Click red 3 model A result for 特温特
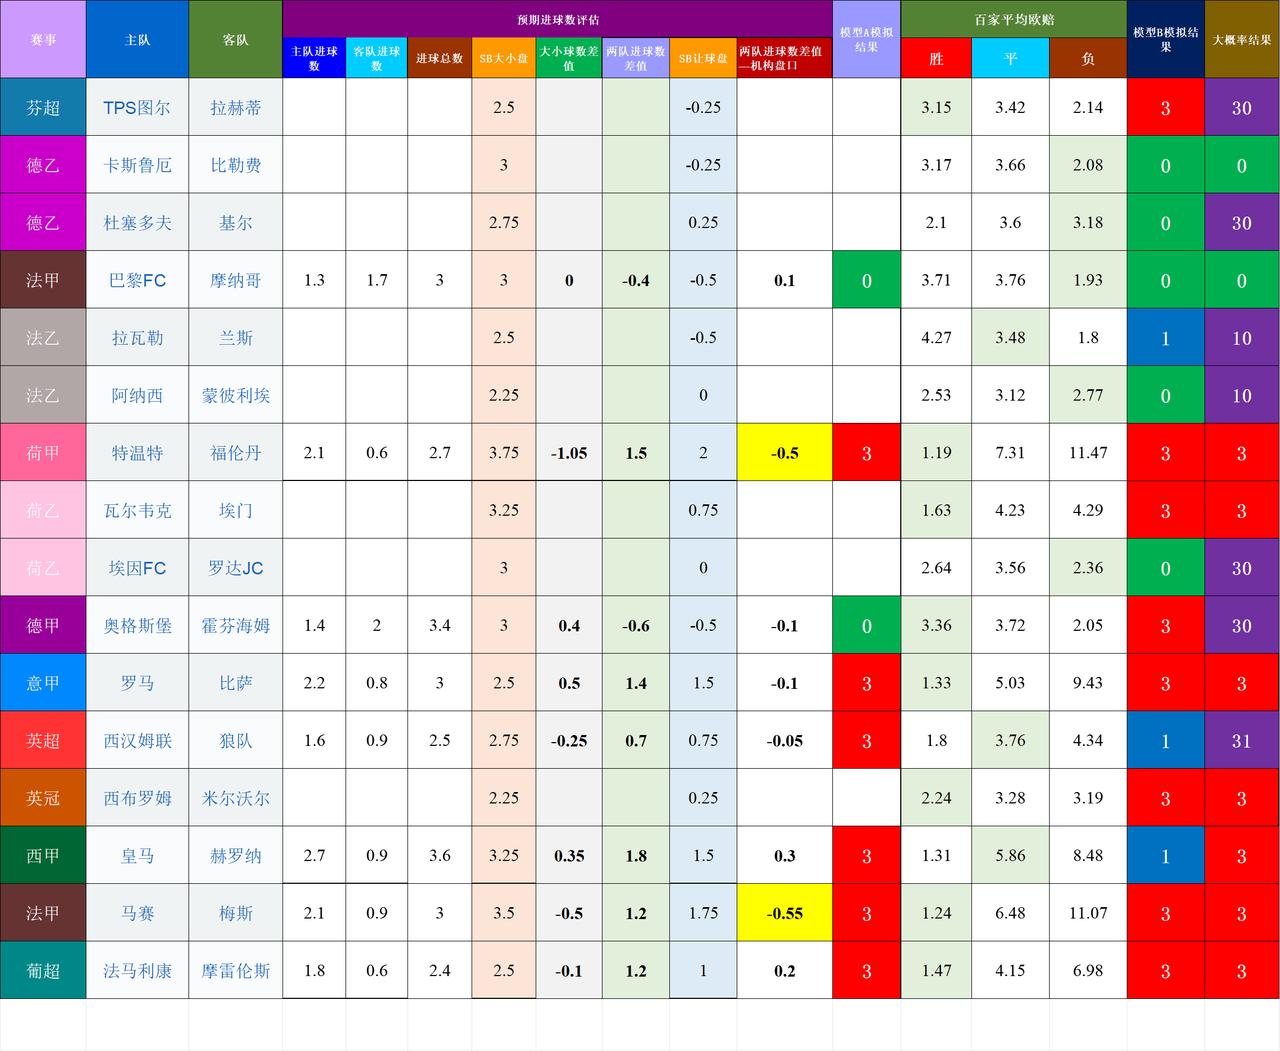 [x=866, y=452]
